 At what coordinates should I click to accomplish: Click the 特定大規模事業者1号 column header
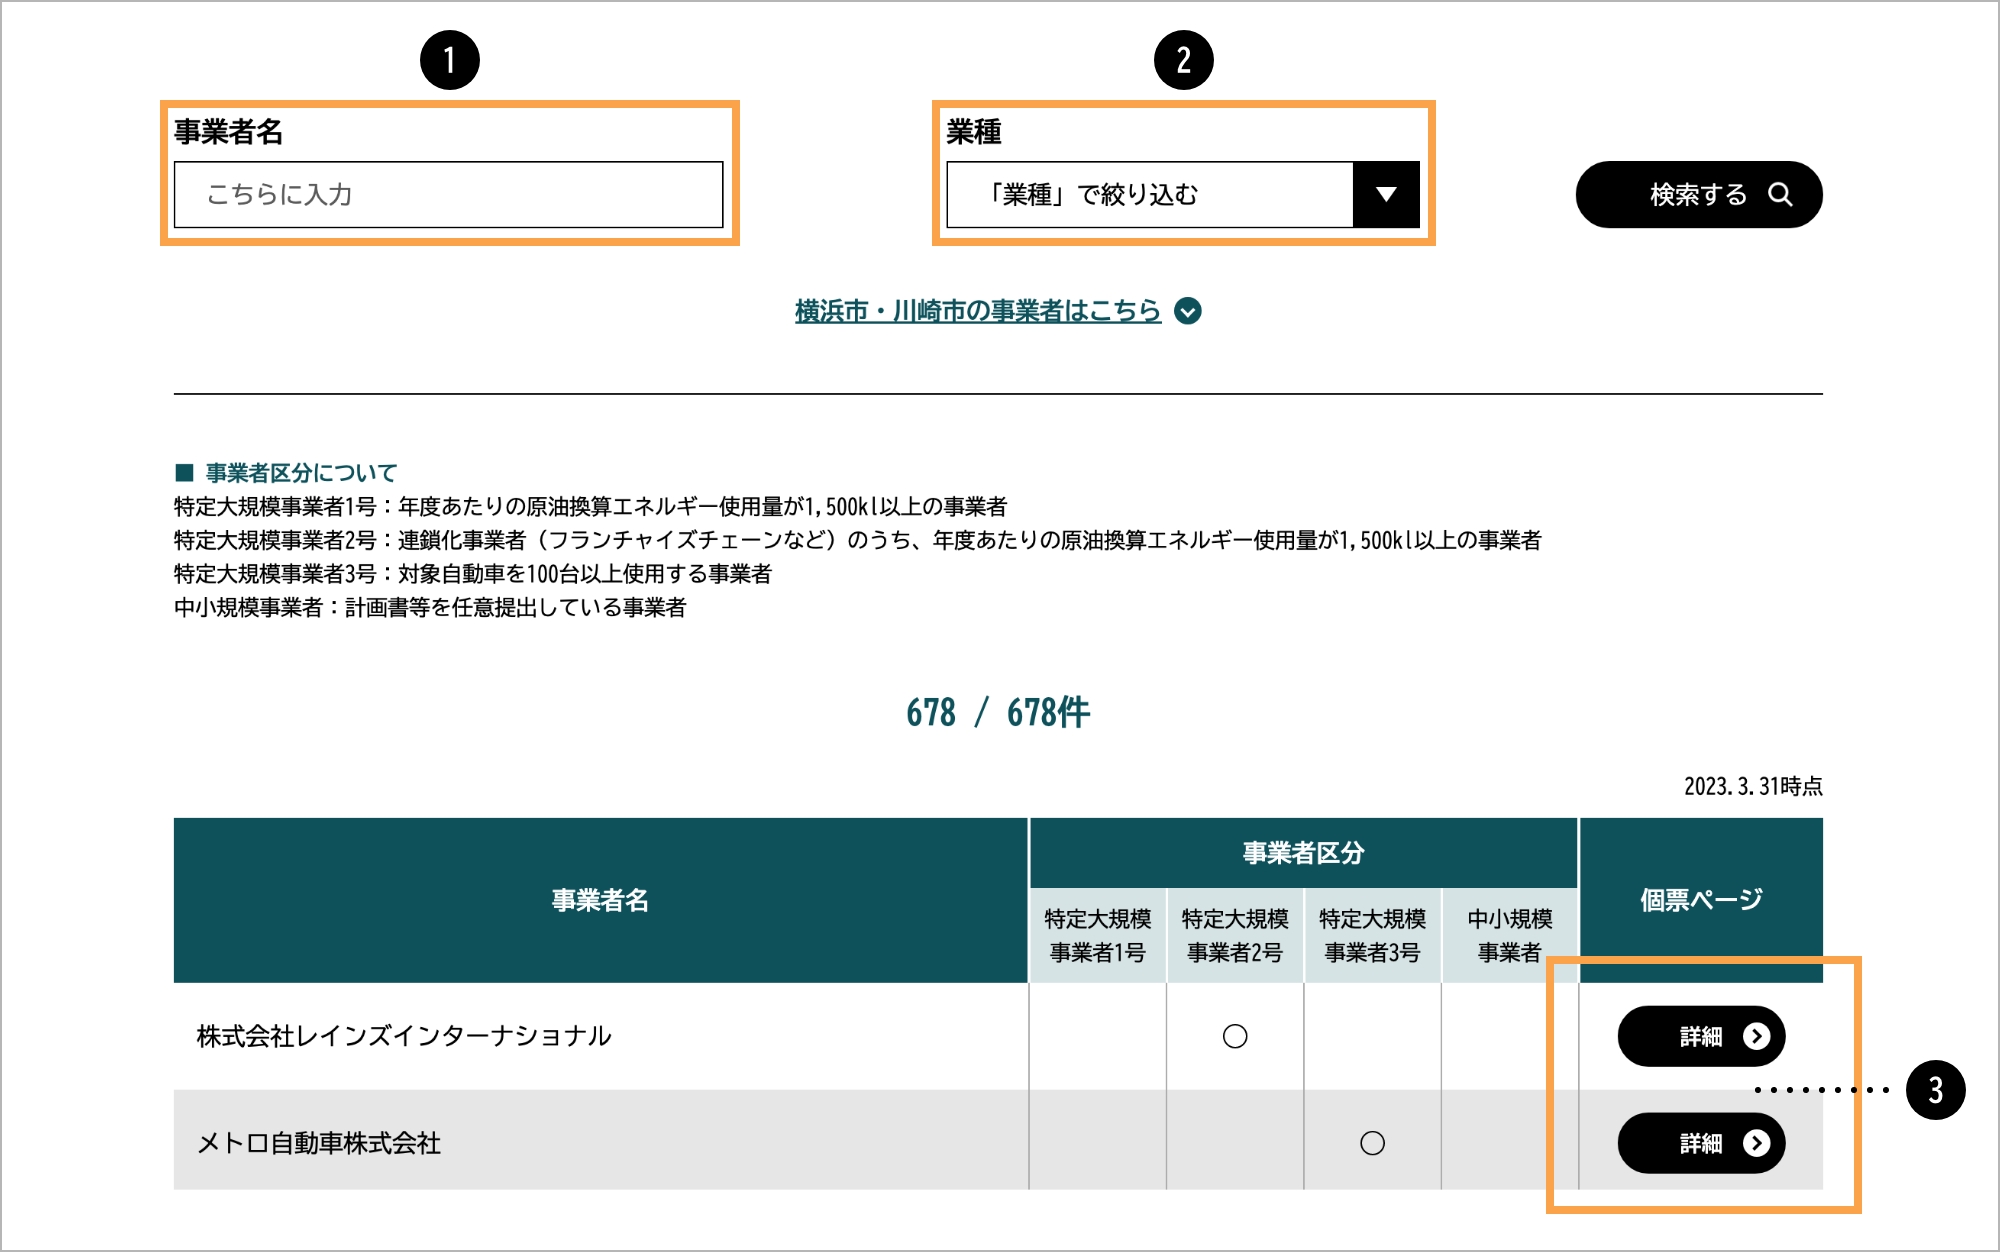[1098, 935]
